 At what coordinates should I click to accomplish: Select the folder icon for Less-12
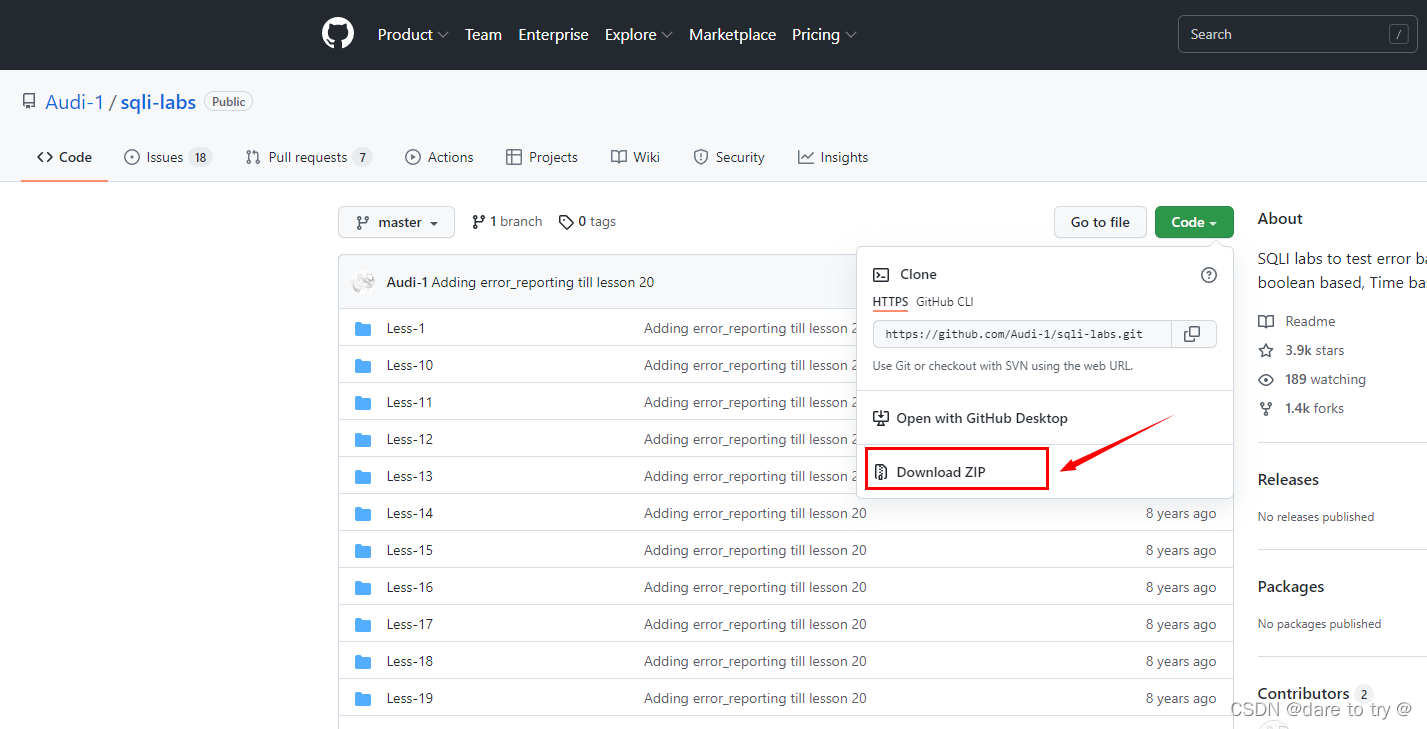pyautogui.click(x=363, y=440)
